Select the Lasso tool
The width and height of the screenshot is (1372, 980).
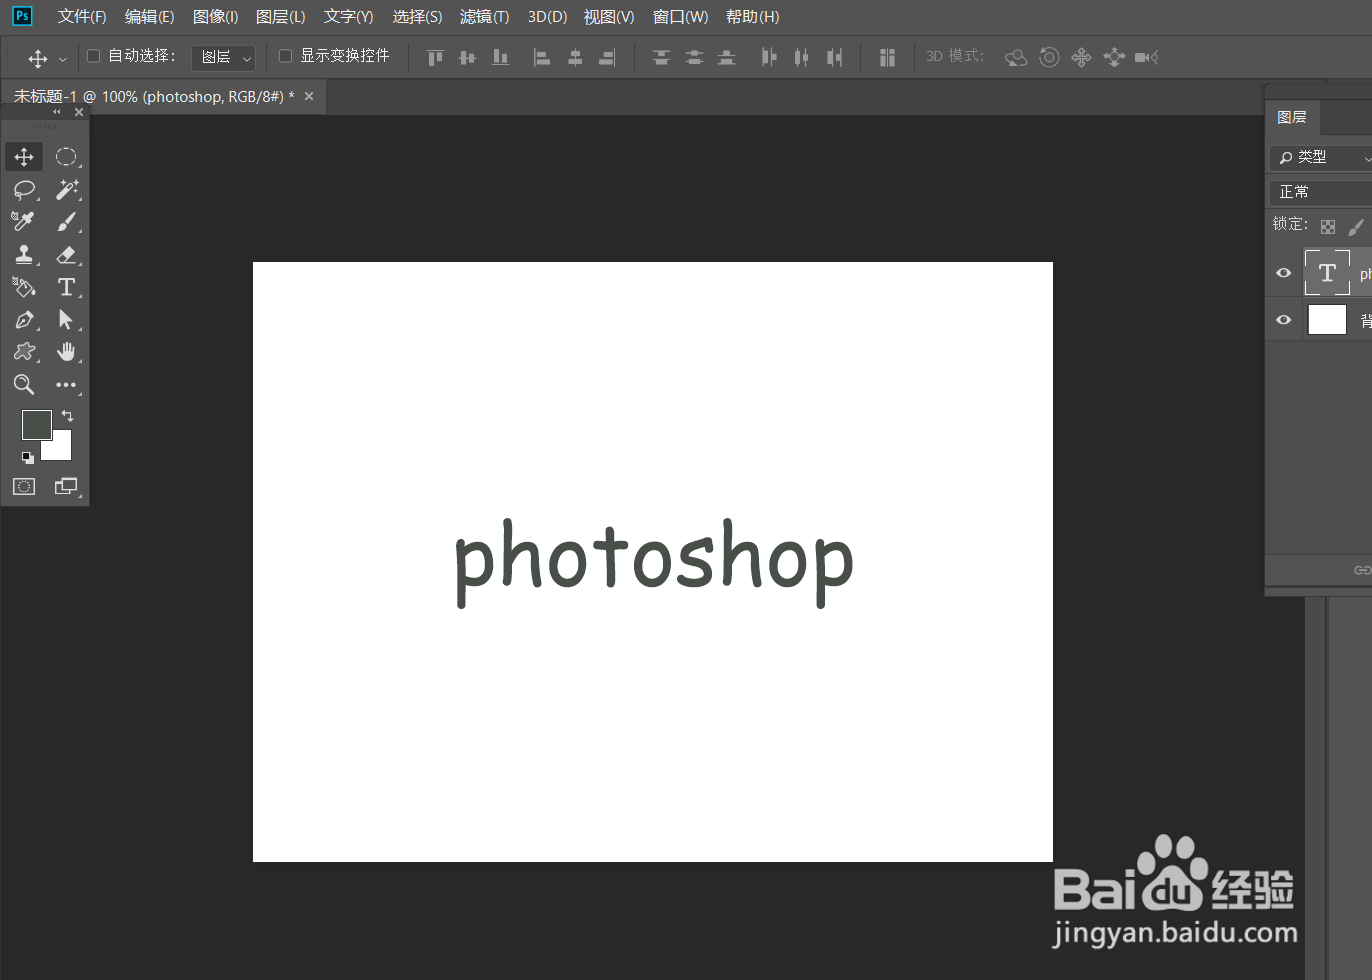tap(24, 190)
